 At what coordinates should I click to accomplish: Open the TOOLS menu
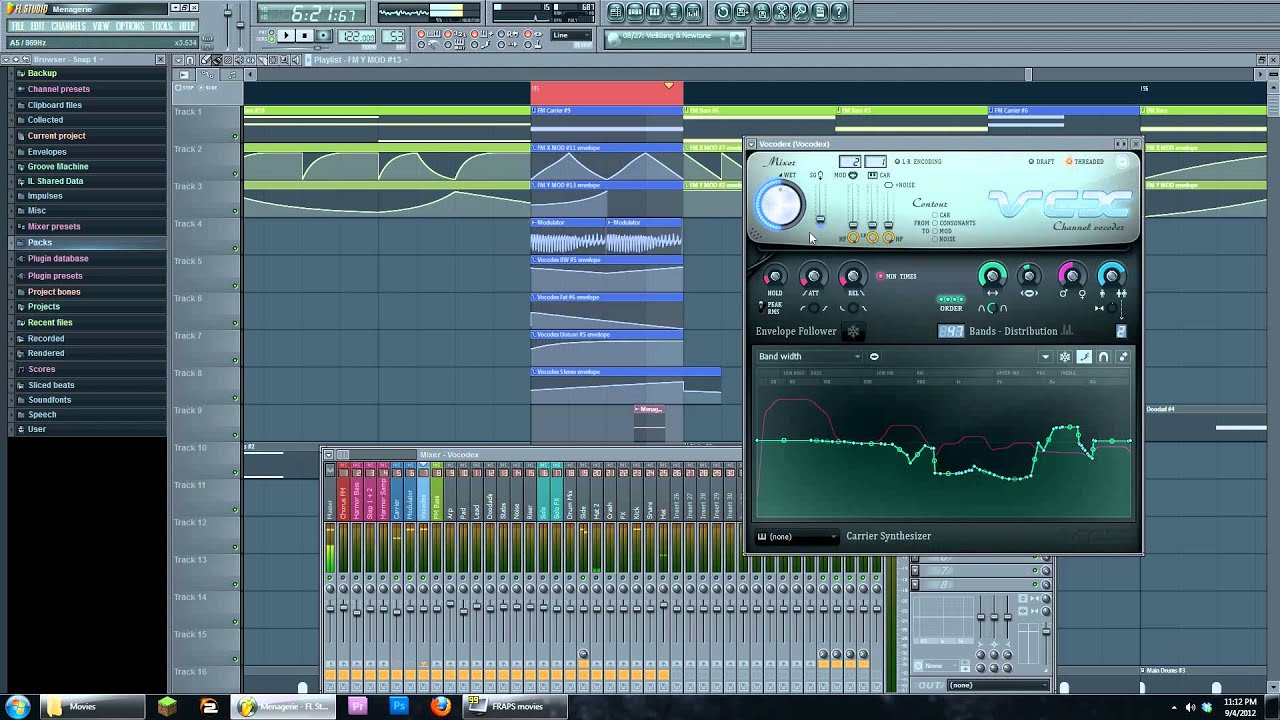(162, 26)
